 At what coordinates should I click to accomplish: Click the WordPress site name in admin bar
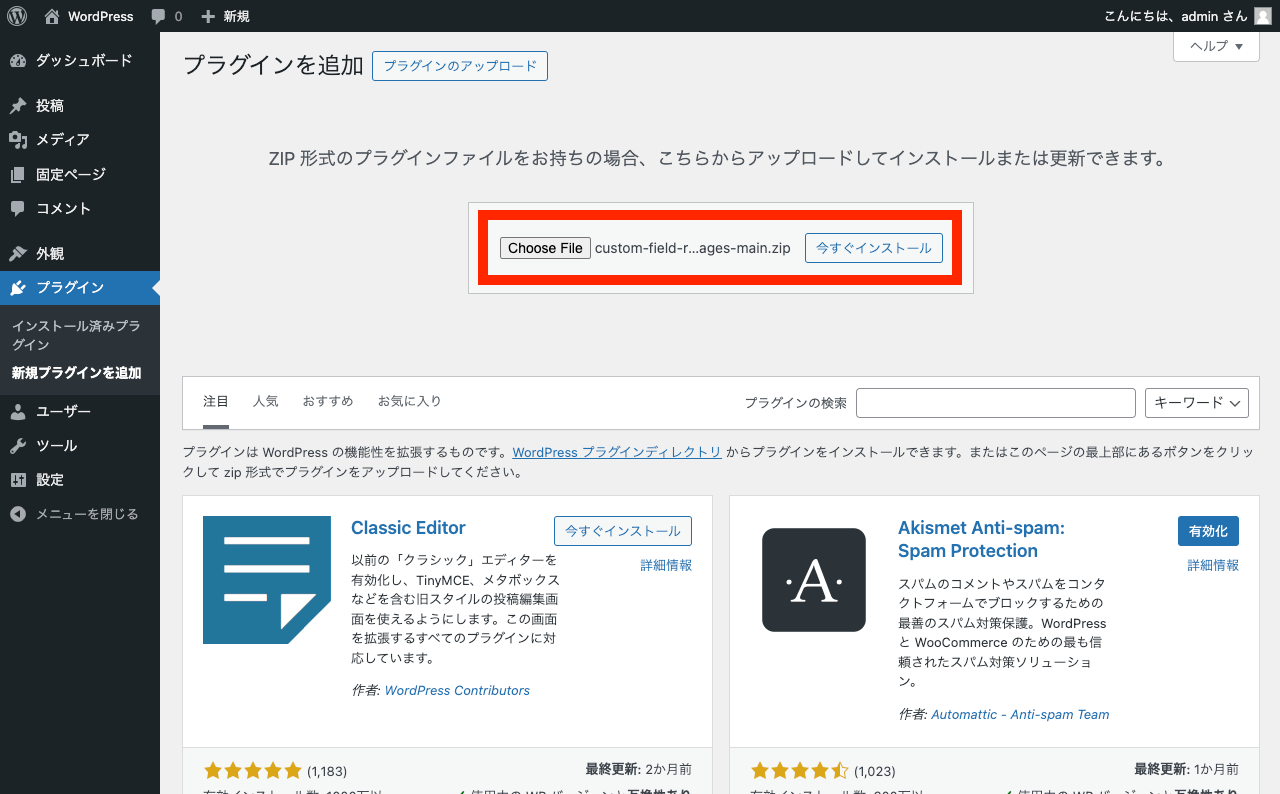click(101, 16)
